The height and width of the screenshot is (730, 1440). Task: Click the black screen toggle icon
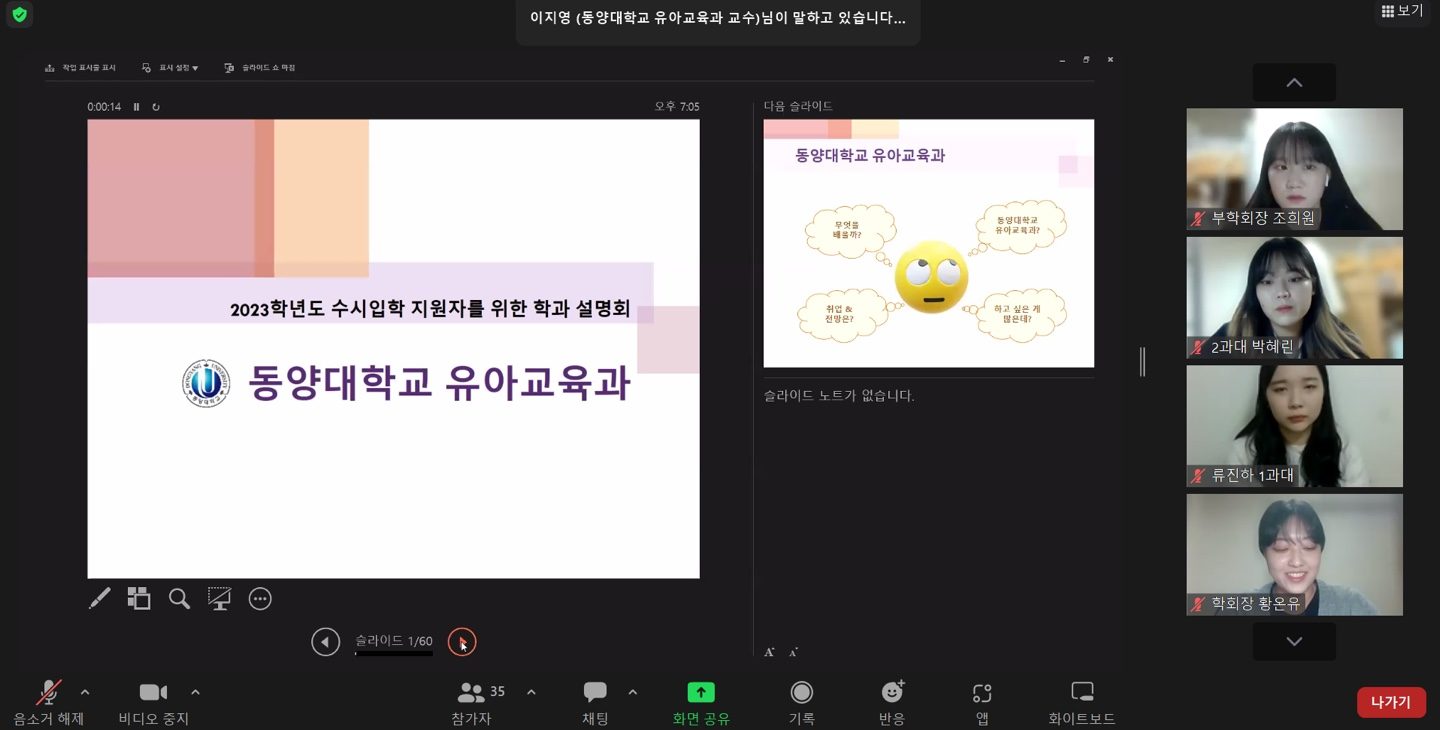[x=219, y=598]
